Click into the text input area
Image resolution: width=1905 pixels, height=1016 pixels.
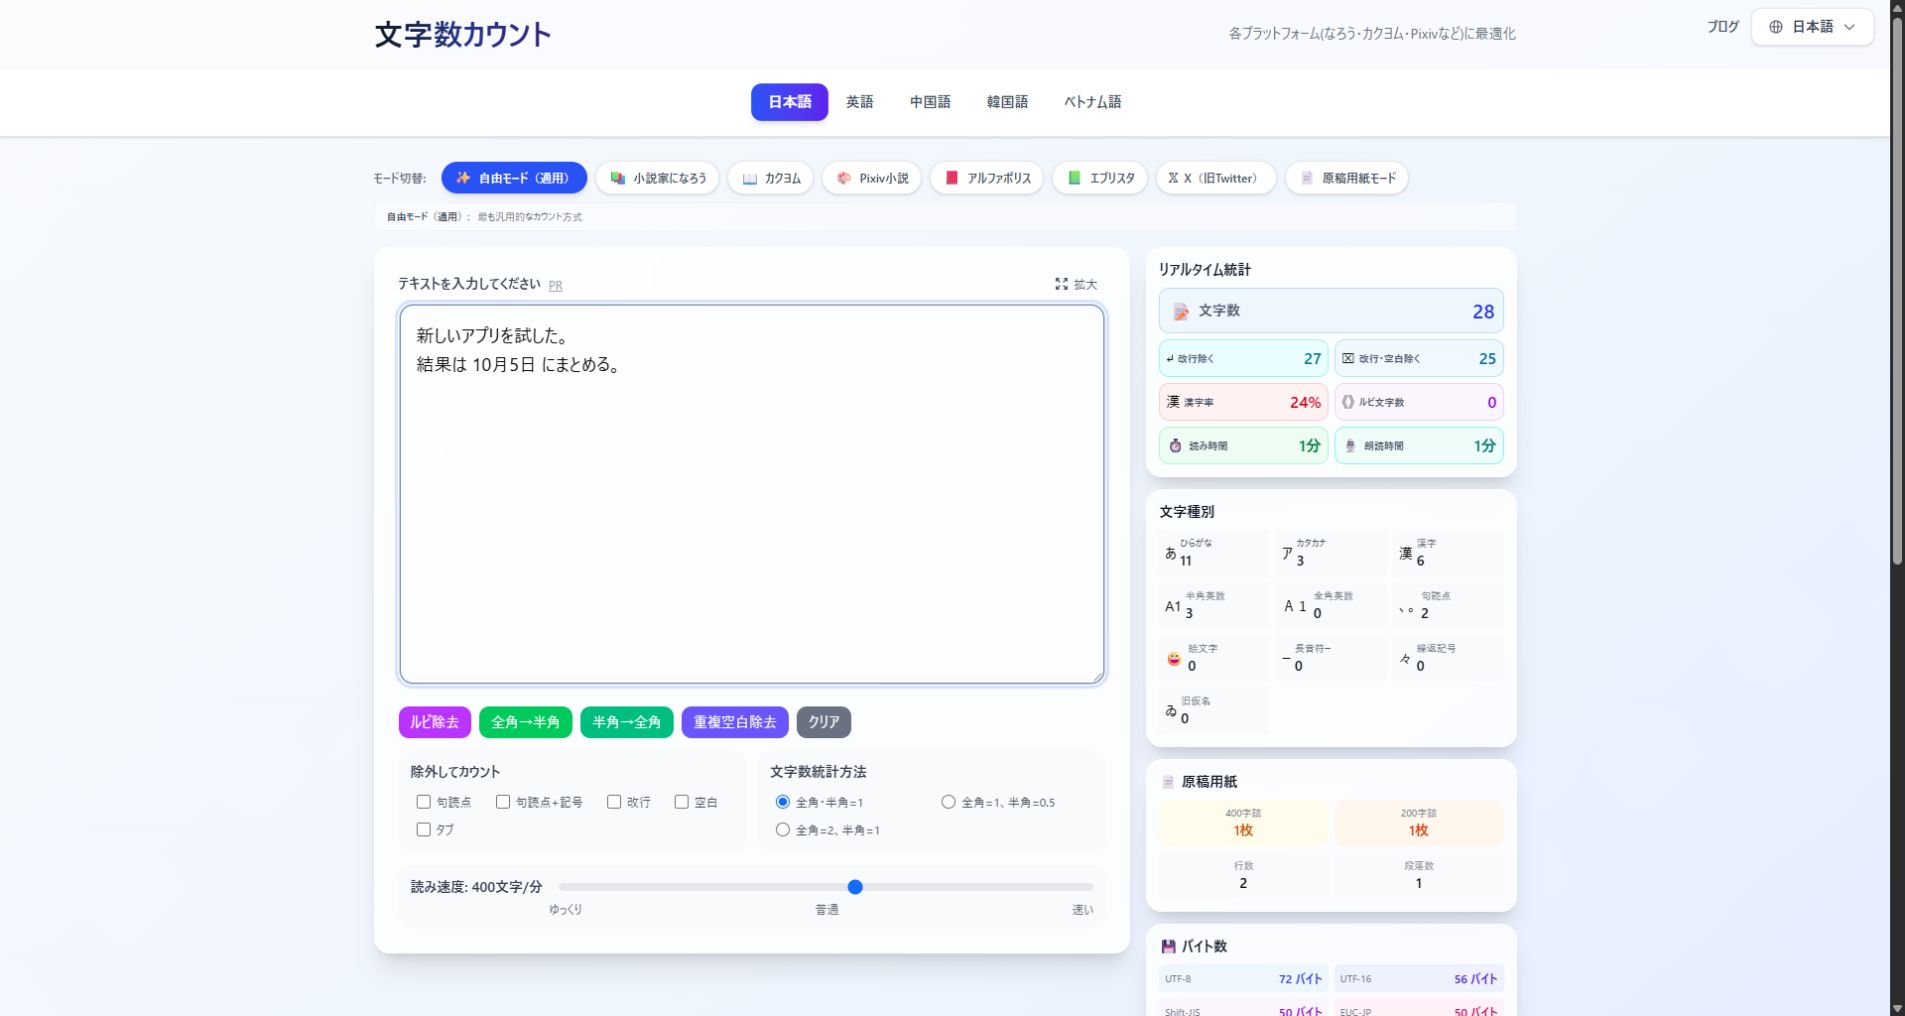pyautogui.click(x=752, y=494)
